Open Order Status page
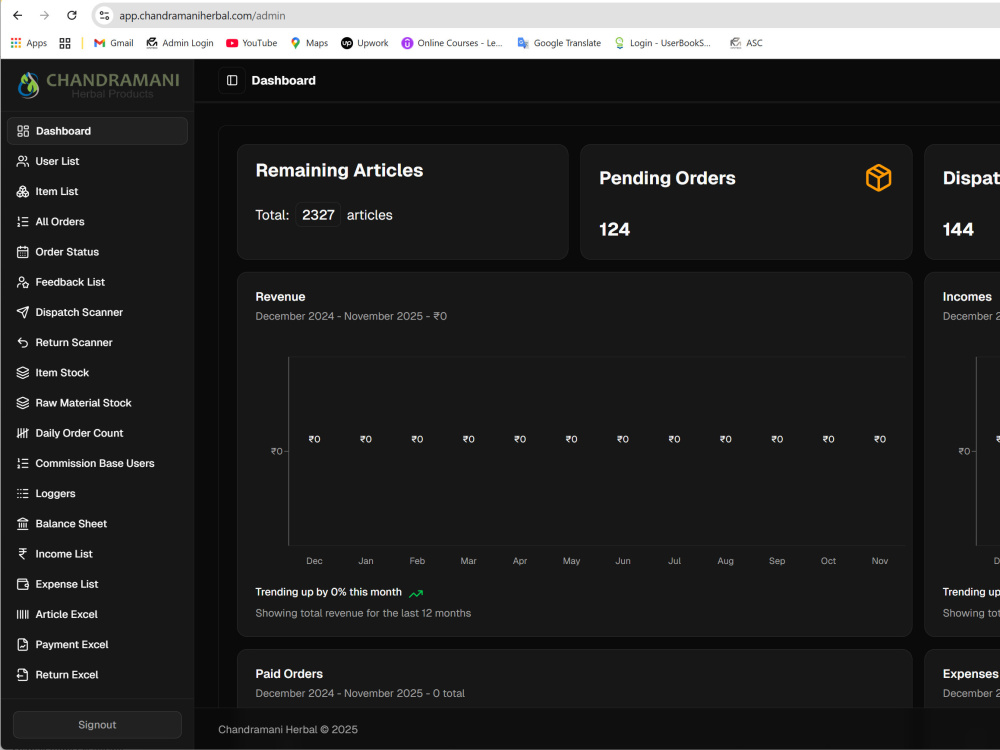The height and width of the screenshot is (750, 1000). coord(98,252)
